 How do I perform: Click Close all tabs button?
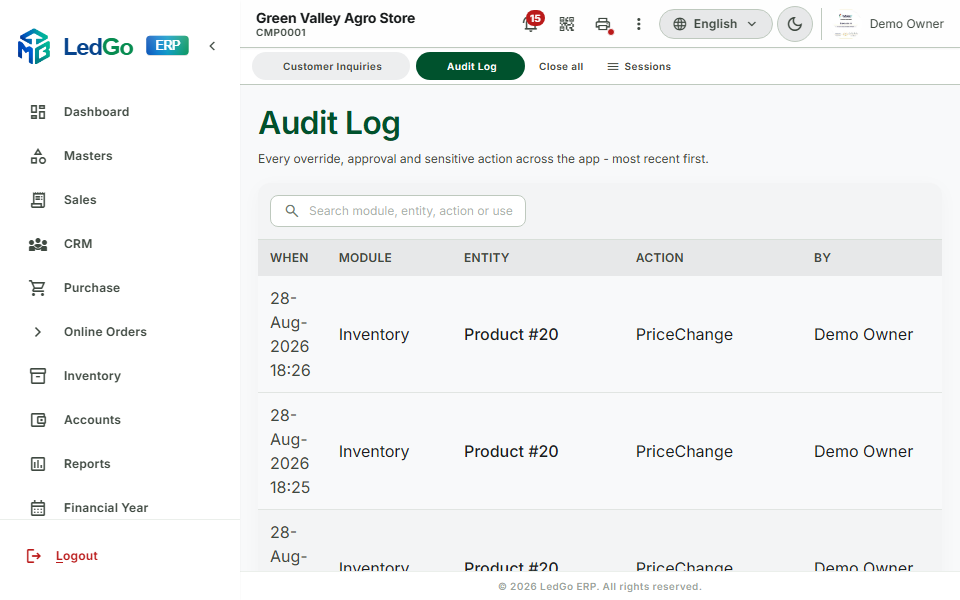561,67
